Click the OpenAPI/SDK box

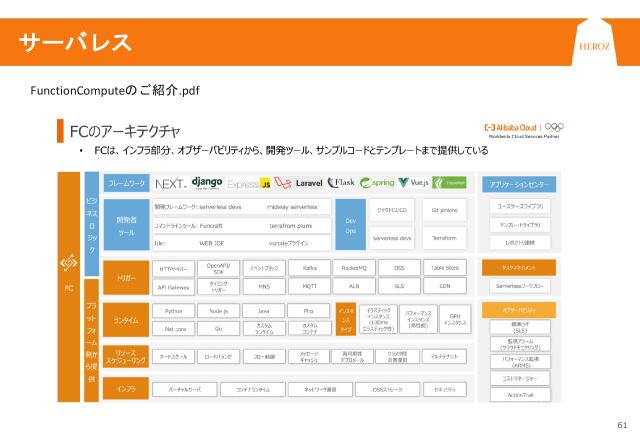[x=218, y=268]
